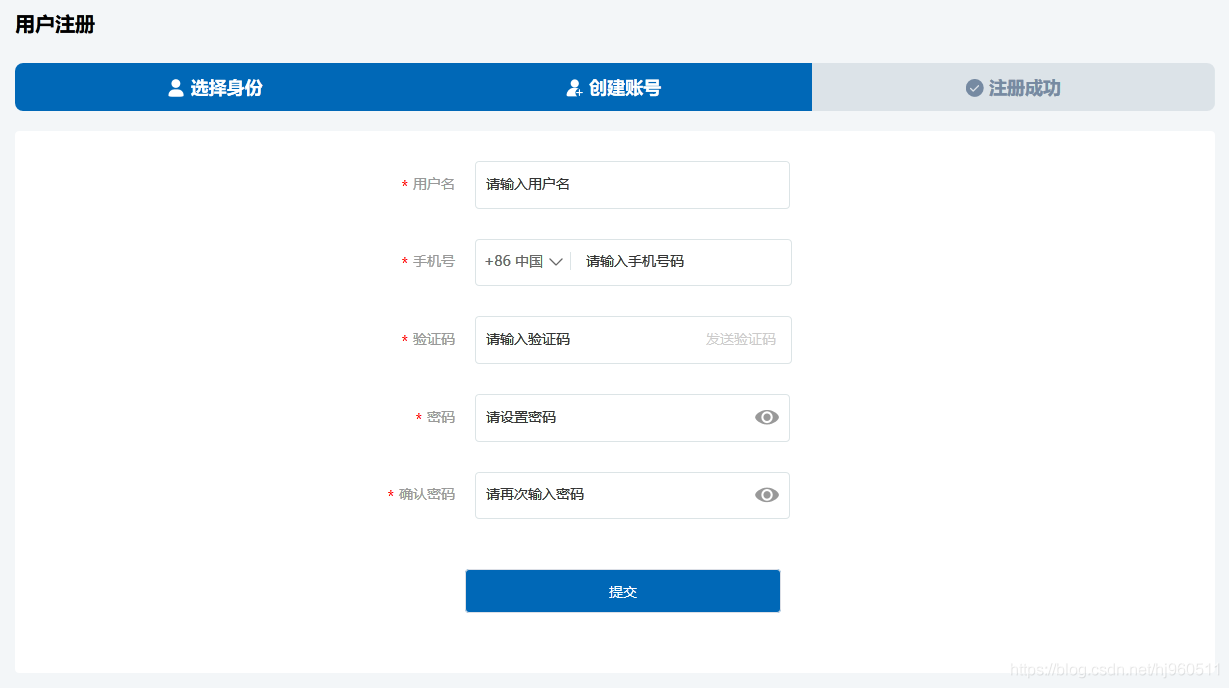Toggle password visibility eye in 密码 field
1229x688 pixels.
coord(767,418)
